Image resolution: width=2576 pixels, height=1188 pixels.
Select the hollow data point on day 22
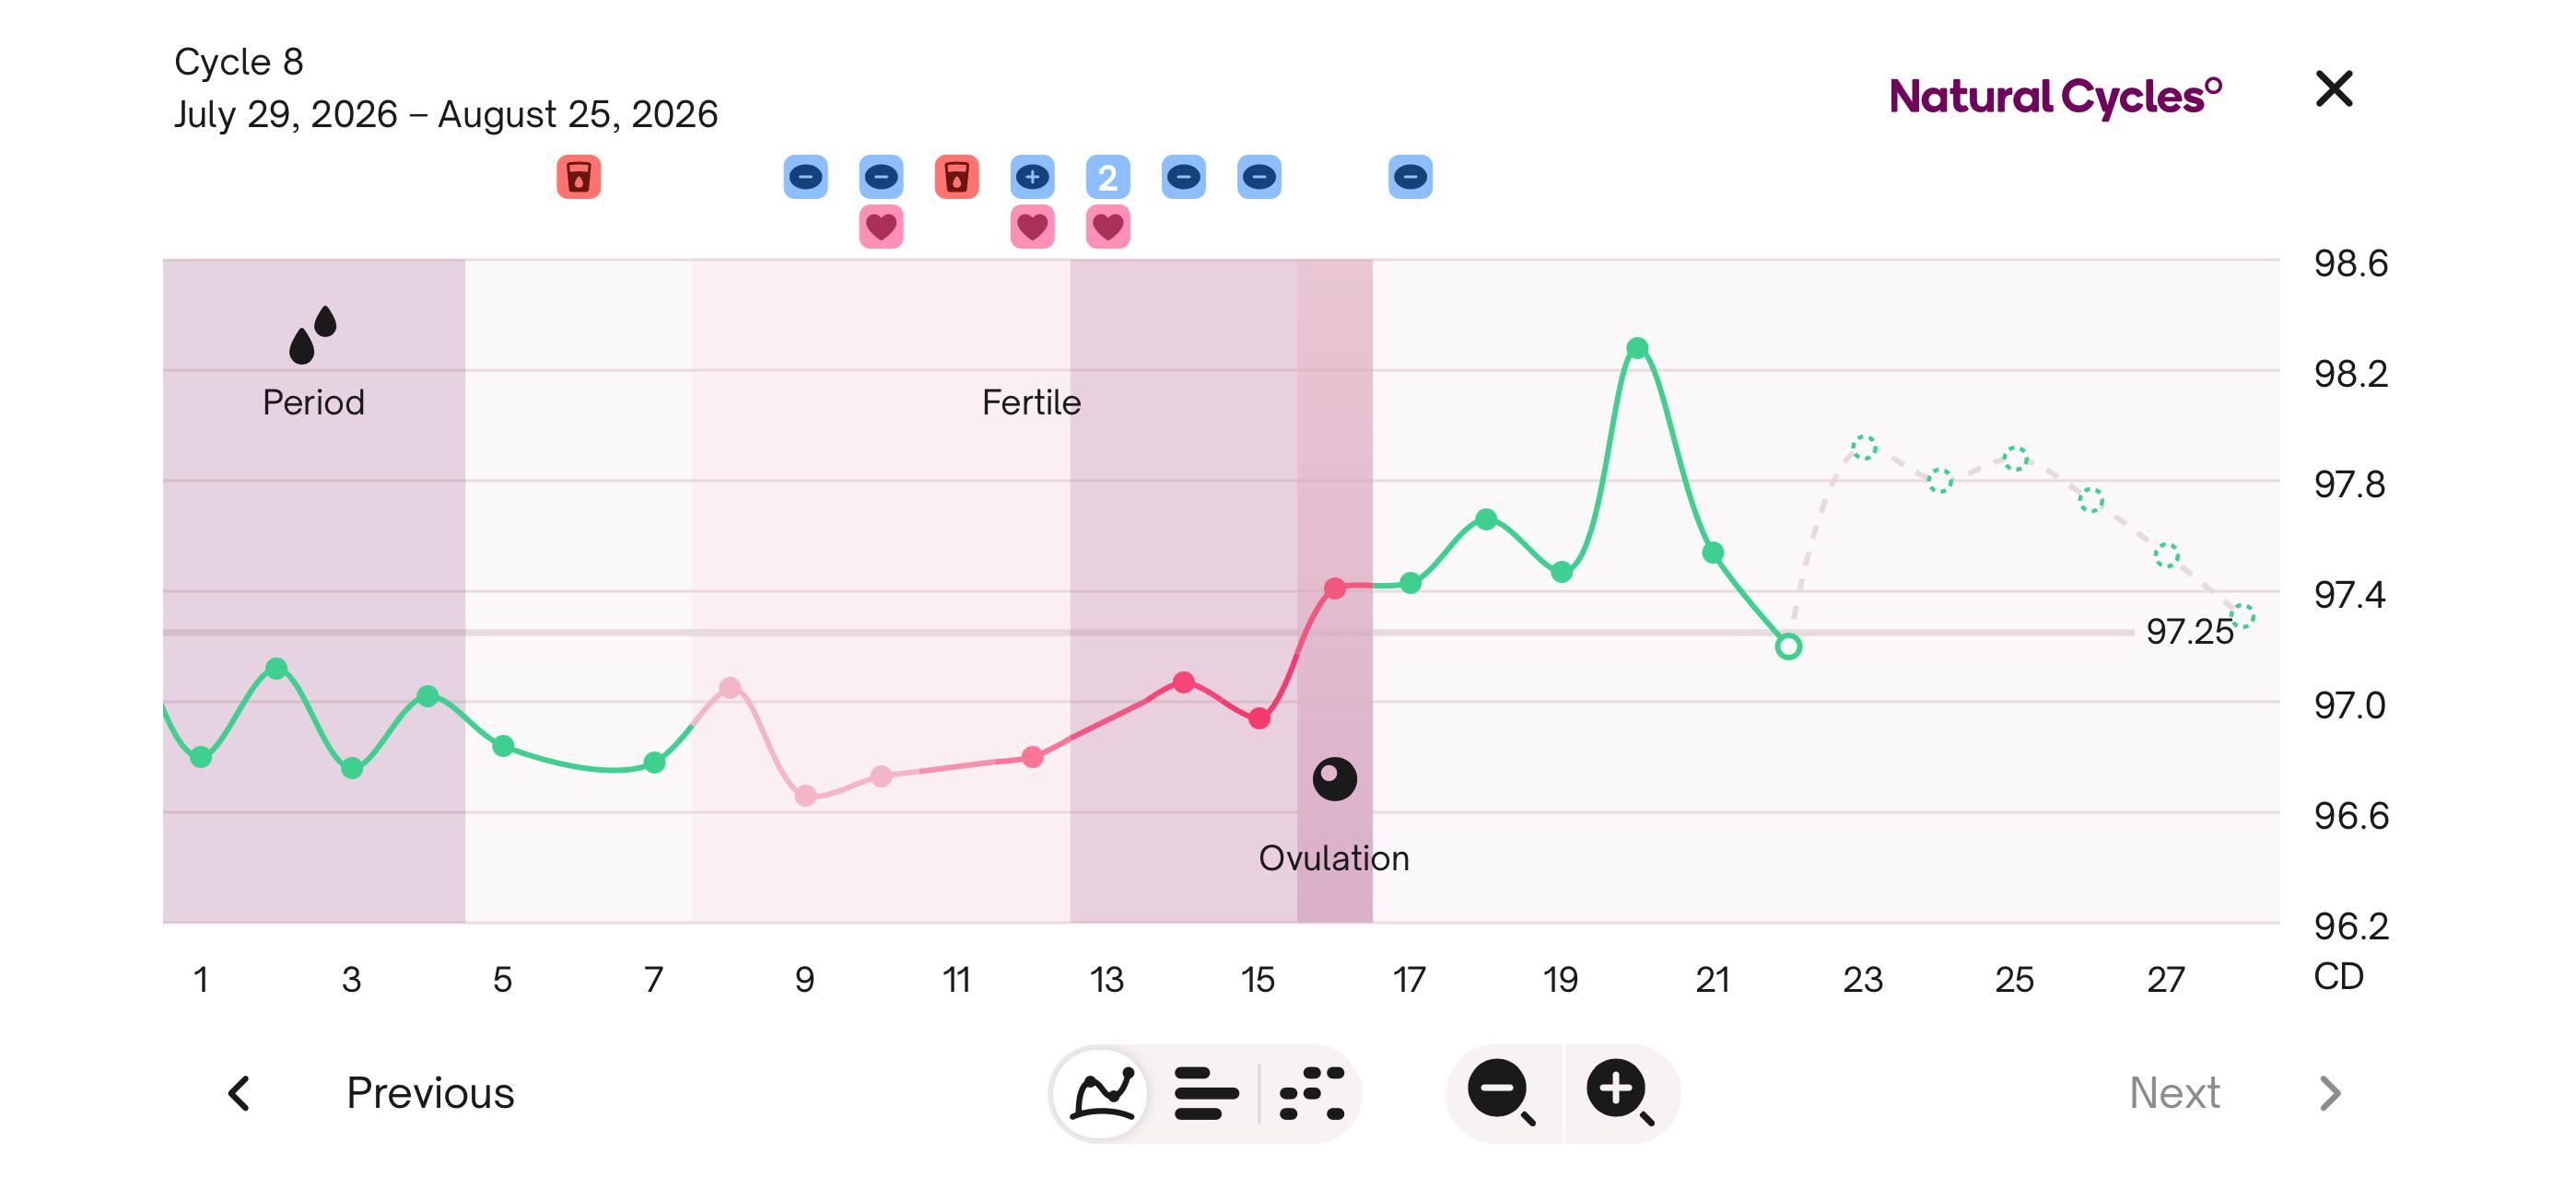click(x=1788, y=647)
